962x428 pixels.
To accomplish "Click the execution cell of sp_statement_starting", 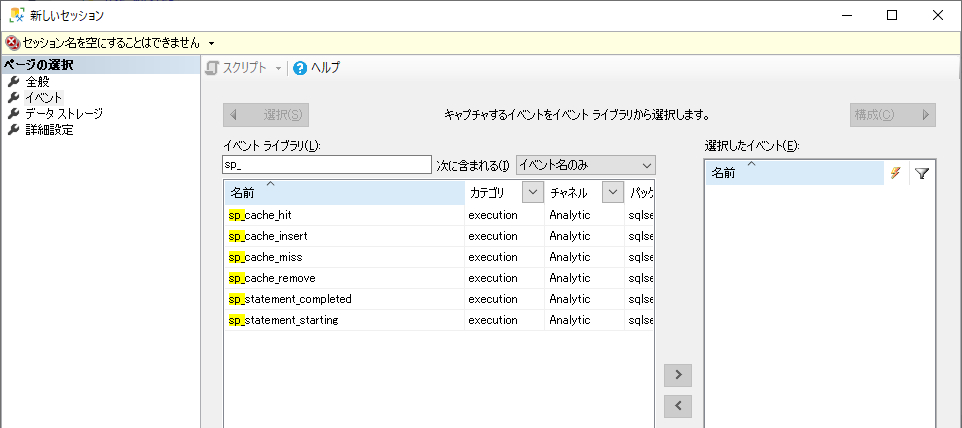I will [x=504, y=320].
